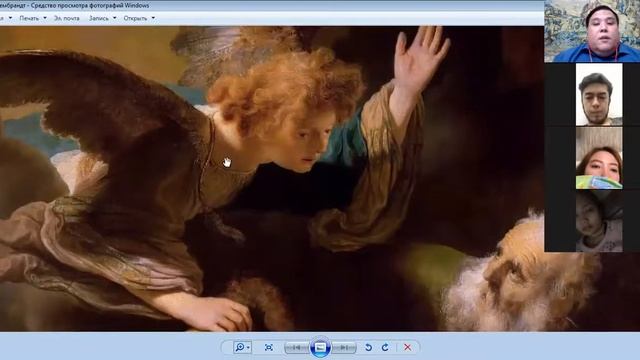The width and height of the screenshot is (640, 360).
Task: Open the zoom magnifier control
Action: pos(242,347)
